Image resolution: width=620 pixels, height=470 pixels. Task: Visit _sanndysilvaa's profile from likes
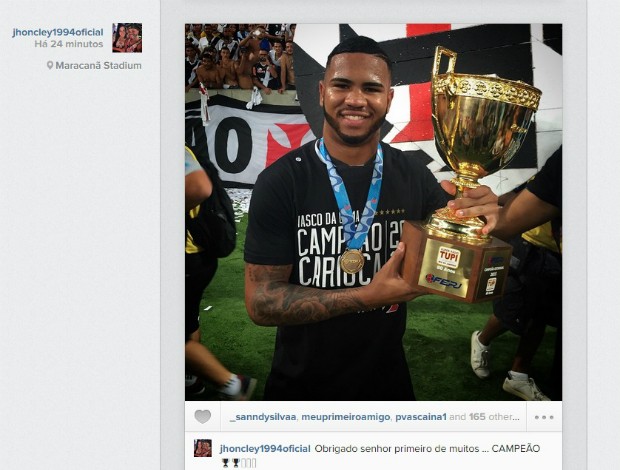pyautogui.click(x=263, y=417)
